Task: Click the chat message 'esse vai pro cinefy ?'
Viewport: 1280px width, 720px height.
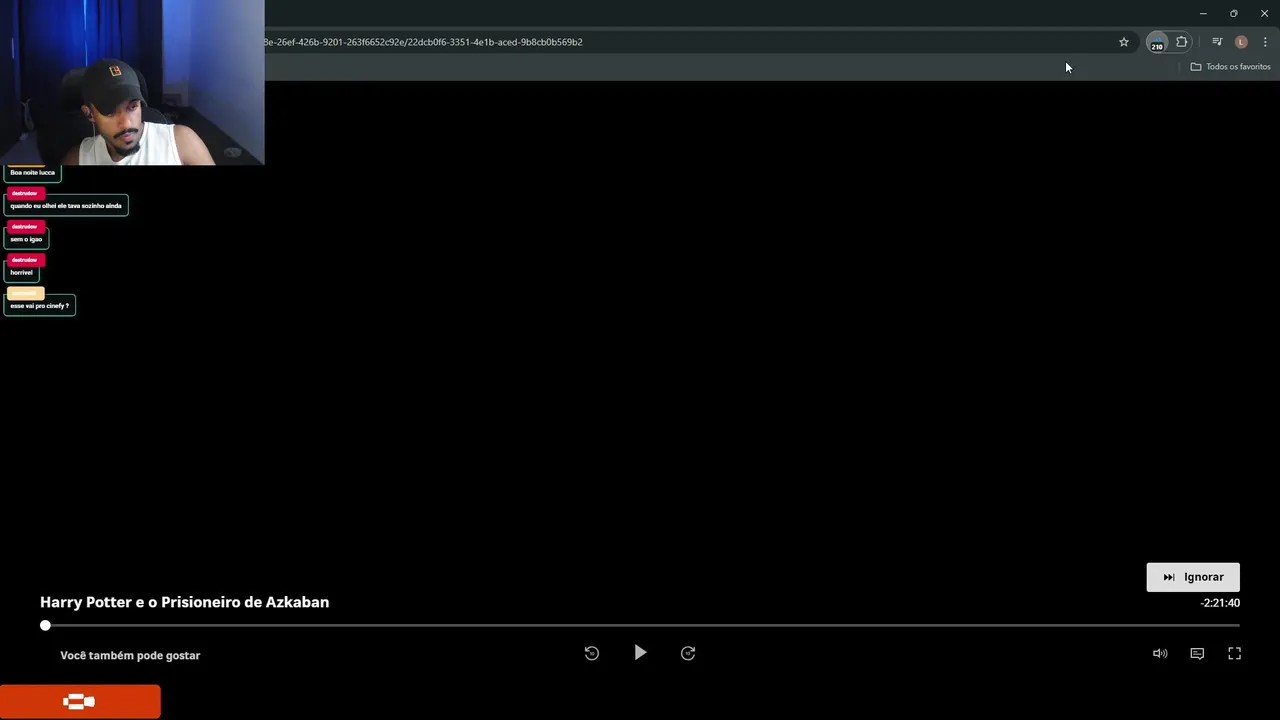Action: [x=40, y=305]
